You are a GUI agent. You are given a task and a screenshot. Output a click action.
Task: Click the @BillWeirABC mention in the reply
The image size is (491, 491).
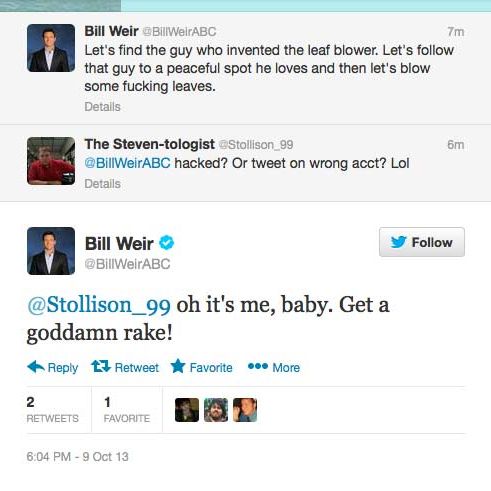(x=127, y=163)
